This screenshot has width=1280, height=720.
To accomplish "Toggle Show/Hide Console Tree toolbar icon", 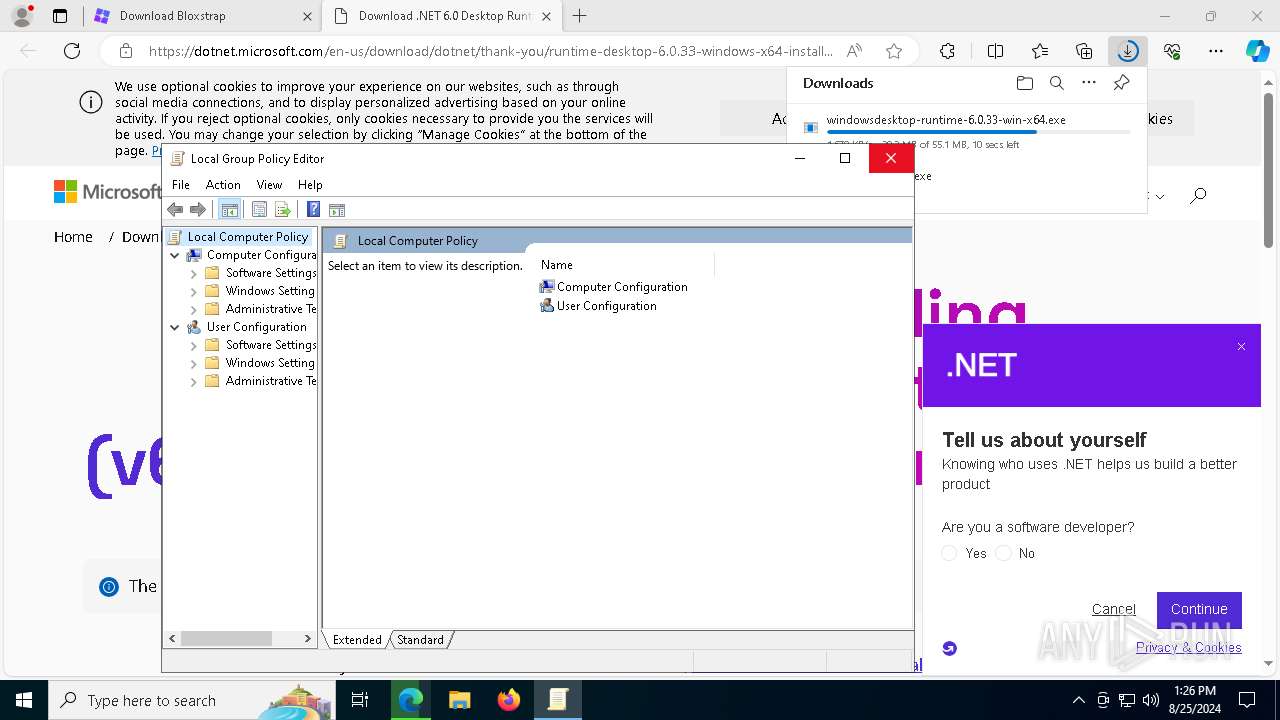I will (229, 209).
